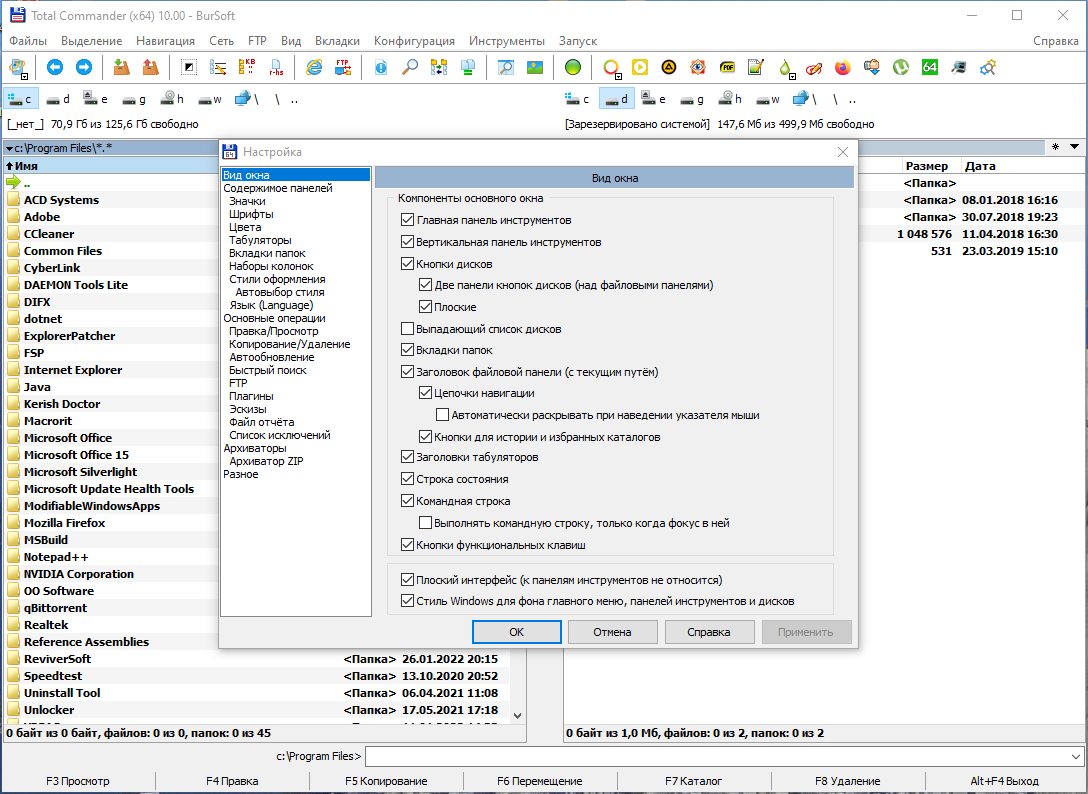The height and width of the screenshot is (794, 1088).
Task: Open the command line history dropdown
Action: pyautogui.click(x=1076, y=756)
